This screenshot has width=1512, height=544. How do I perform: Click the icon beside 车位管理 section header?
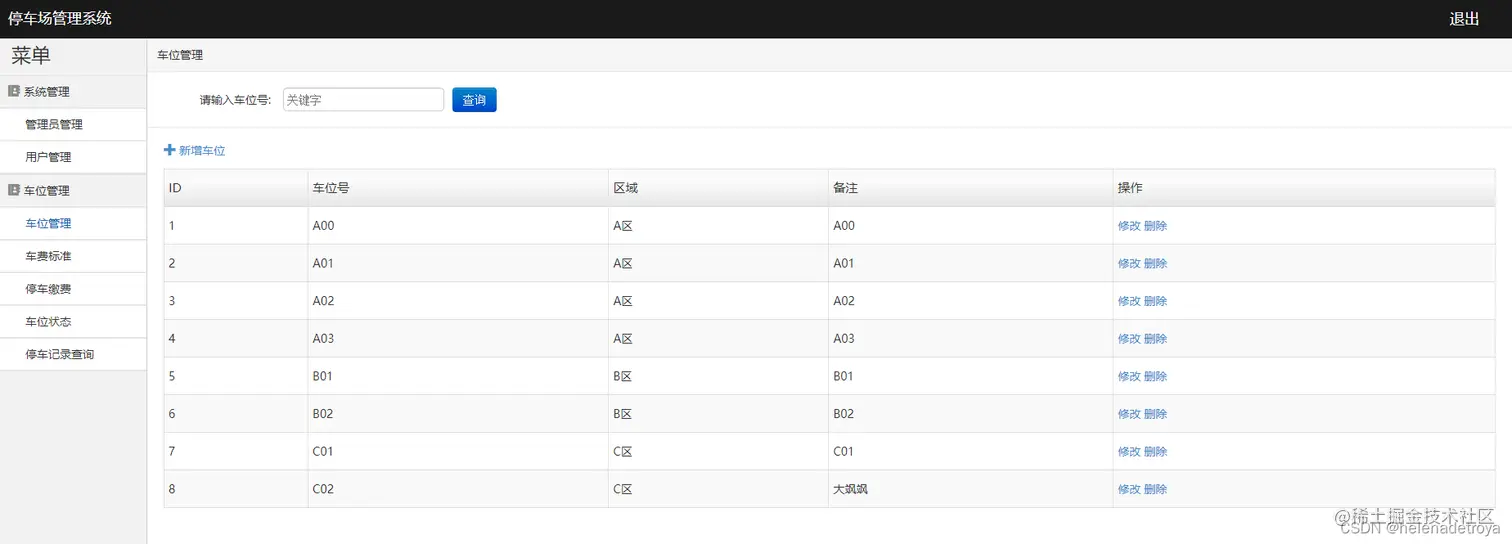(14, 190)
